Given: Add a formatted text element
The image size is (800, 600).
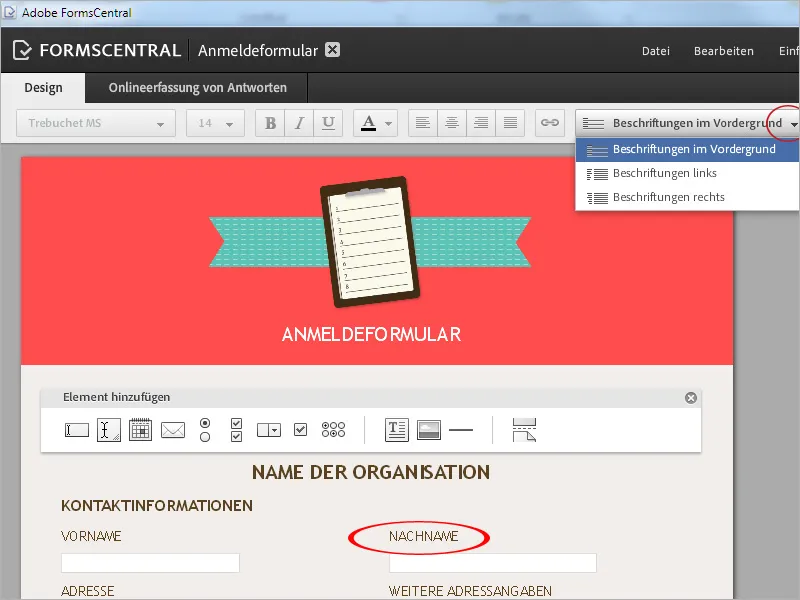Looking at the screenshot, I should click(x=396, y=430).
